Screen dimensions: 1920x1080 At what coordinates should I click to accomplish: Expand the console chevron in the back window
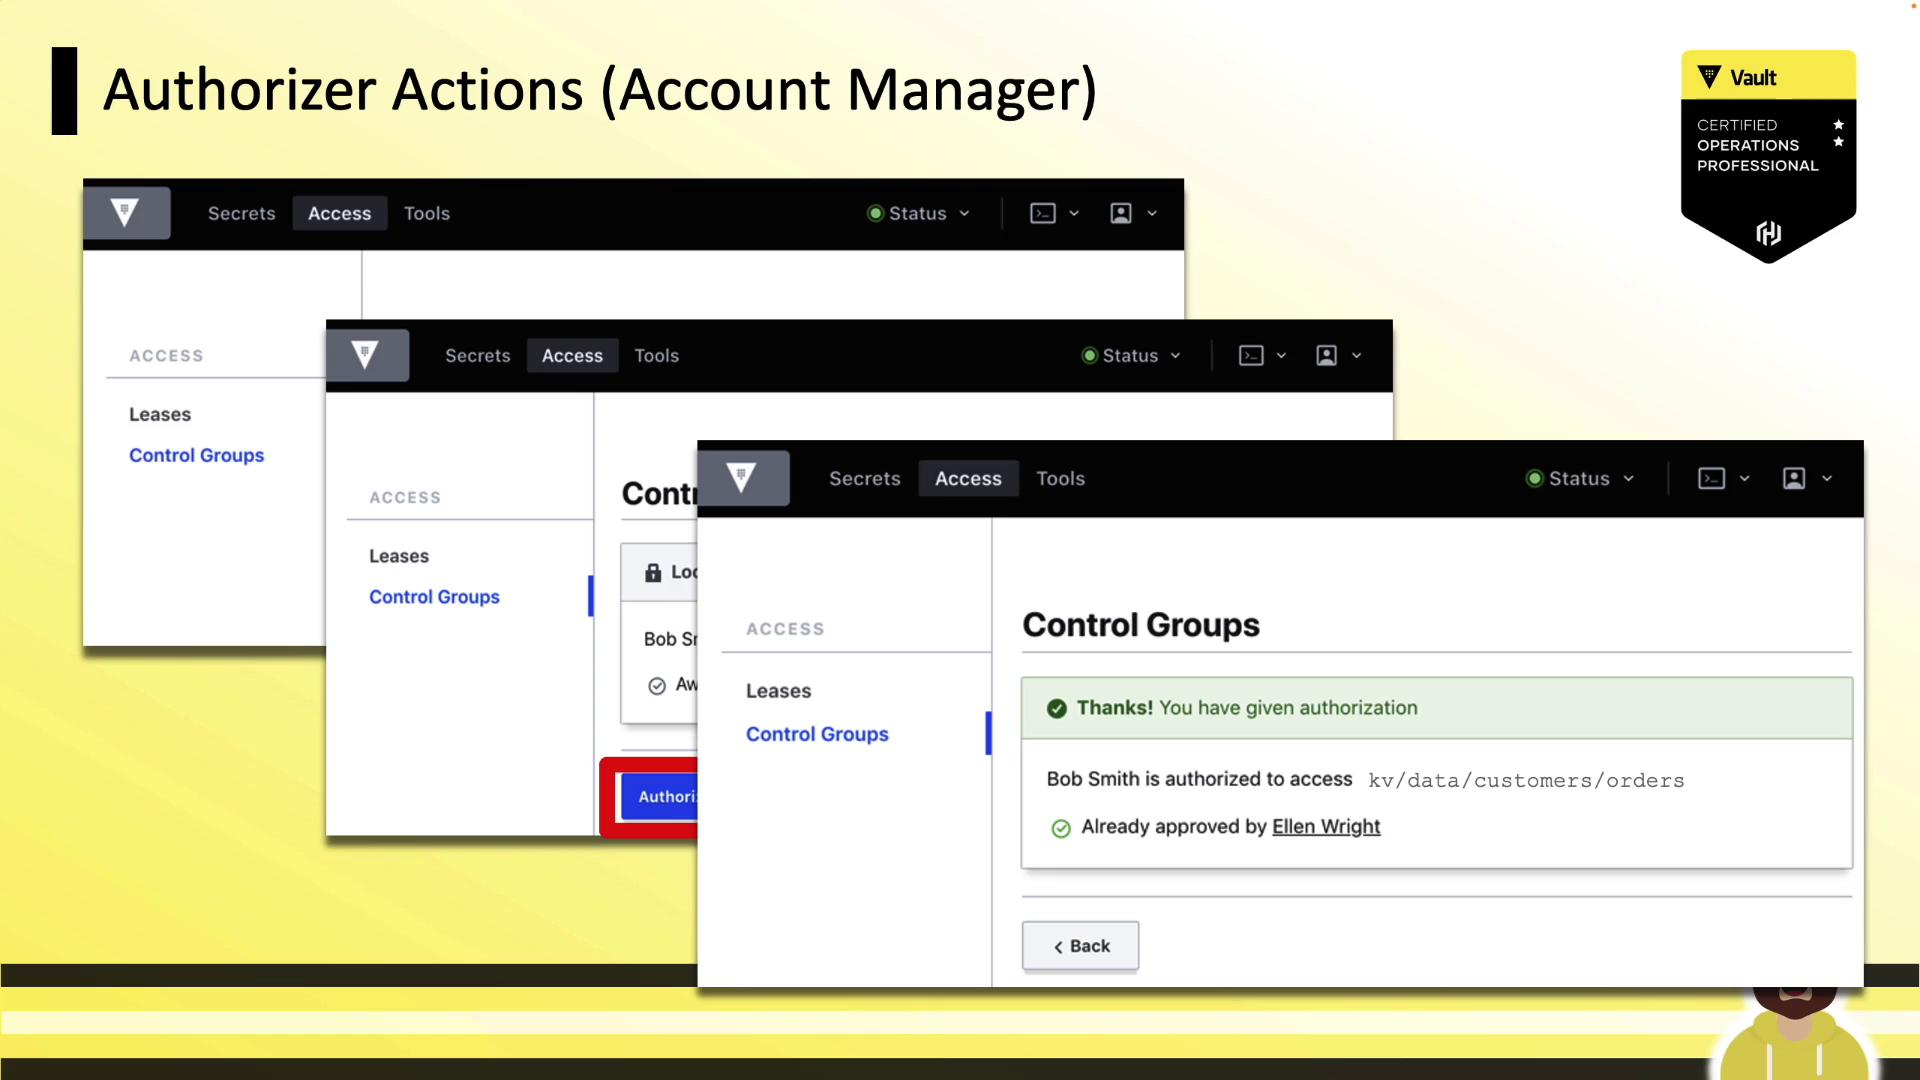point(1074,213)
